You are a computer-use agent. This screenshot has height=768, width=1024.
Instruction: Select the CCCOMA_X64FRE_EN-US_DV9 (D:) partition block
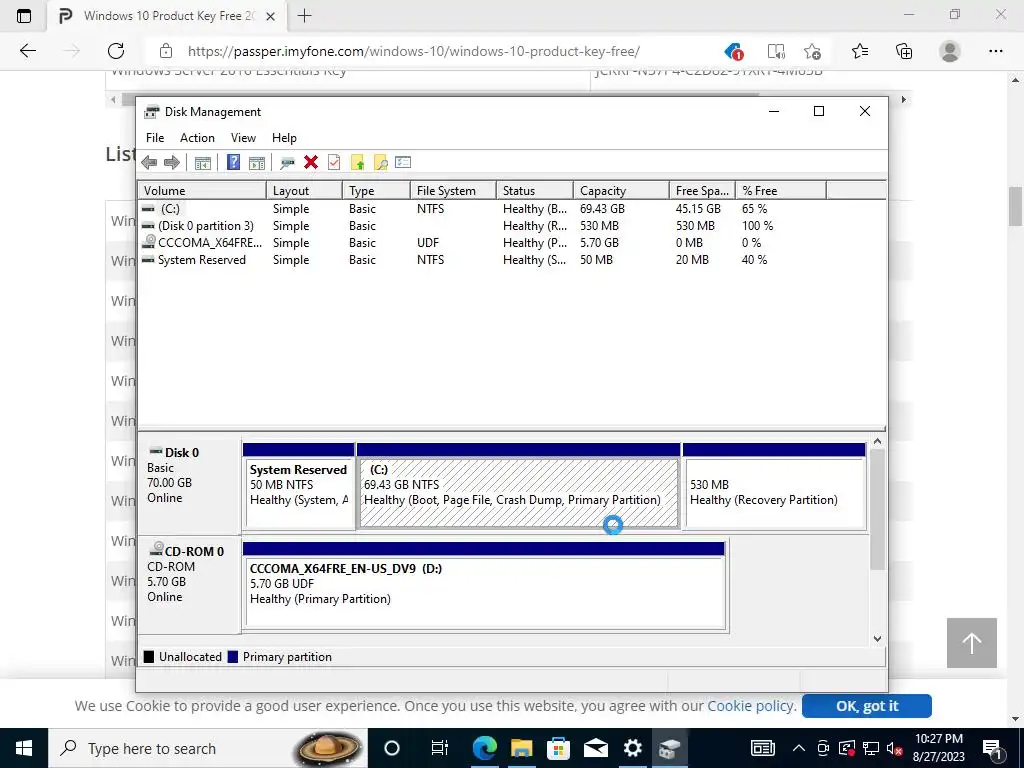tap(485, 586)
